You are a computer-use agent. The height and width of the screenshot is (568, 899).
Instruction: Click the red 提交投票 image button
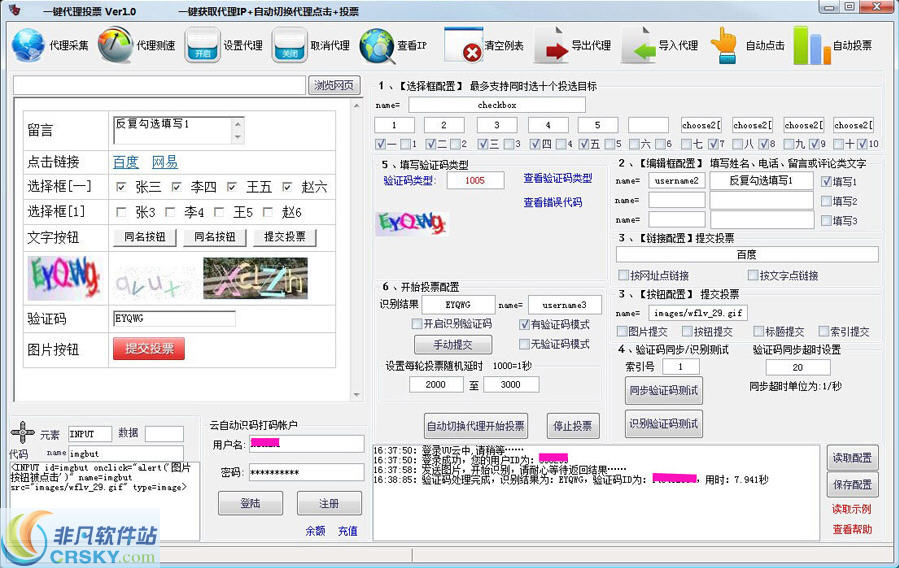[149, 348]
